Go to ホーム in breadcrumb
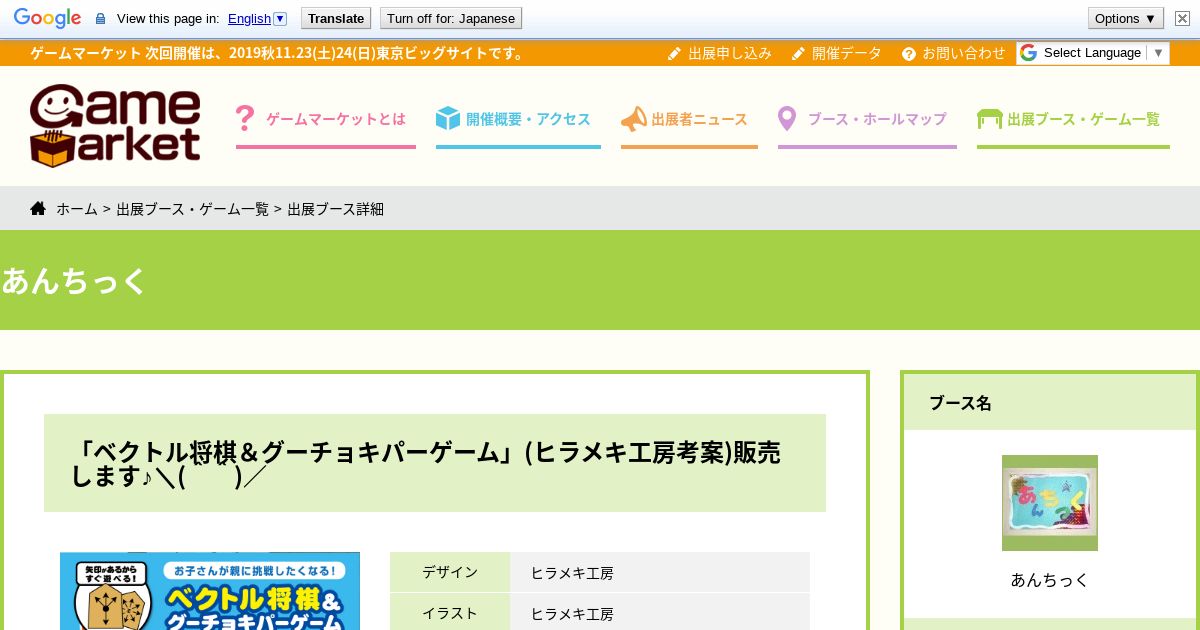 (x=77, y=209)
